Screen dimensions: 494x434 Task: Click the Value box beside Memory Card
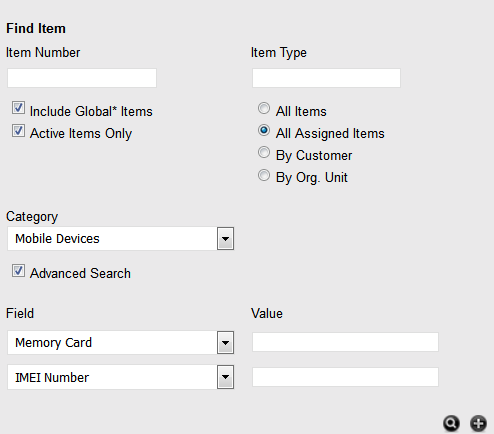coord(345,342)
